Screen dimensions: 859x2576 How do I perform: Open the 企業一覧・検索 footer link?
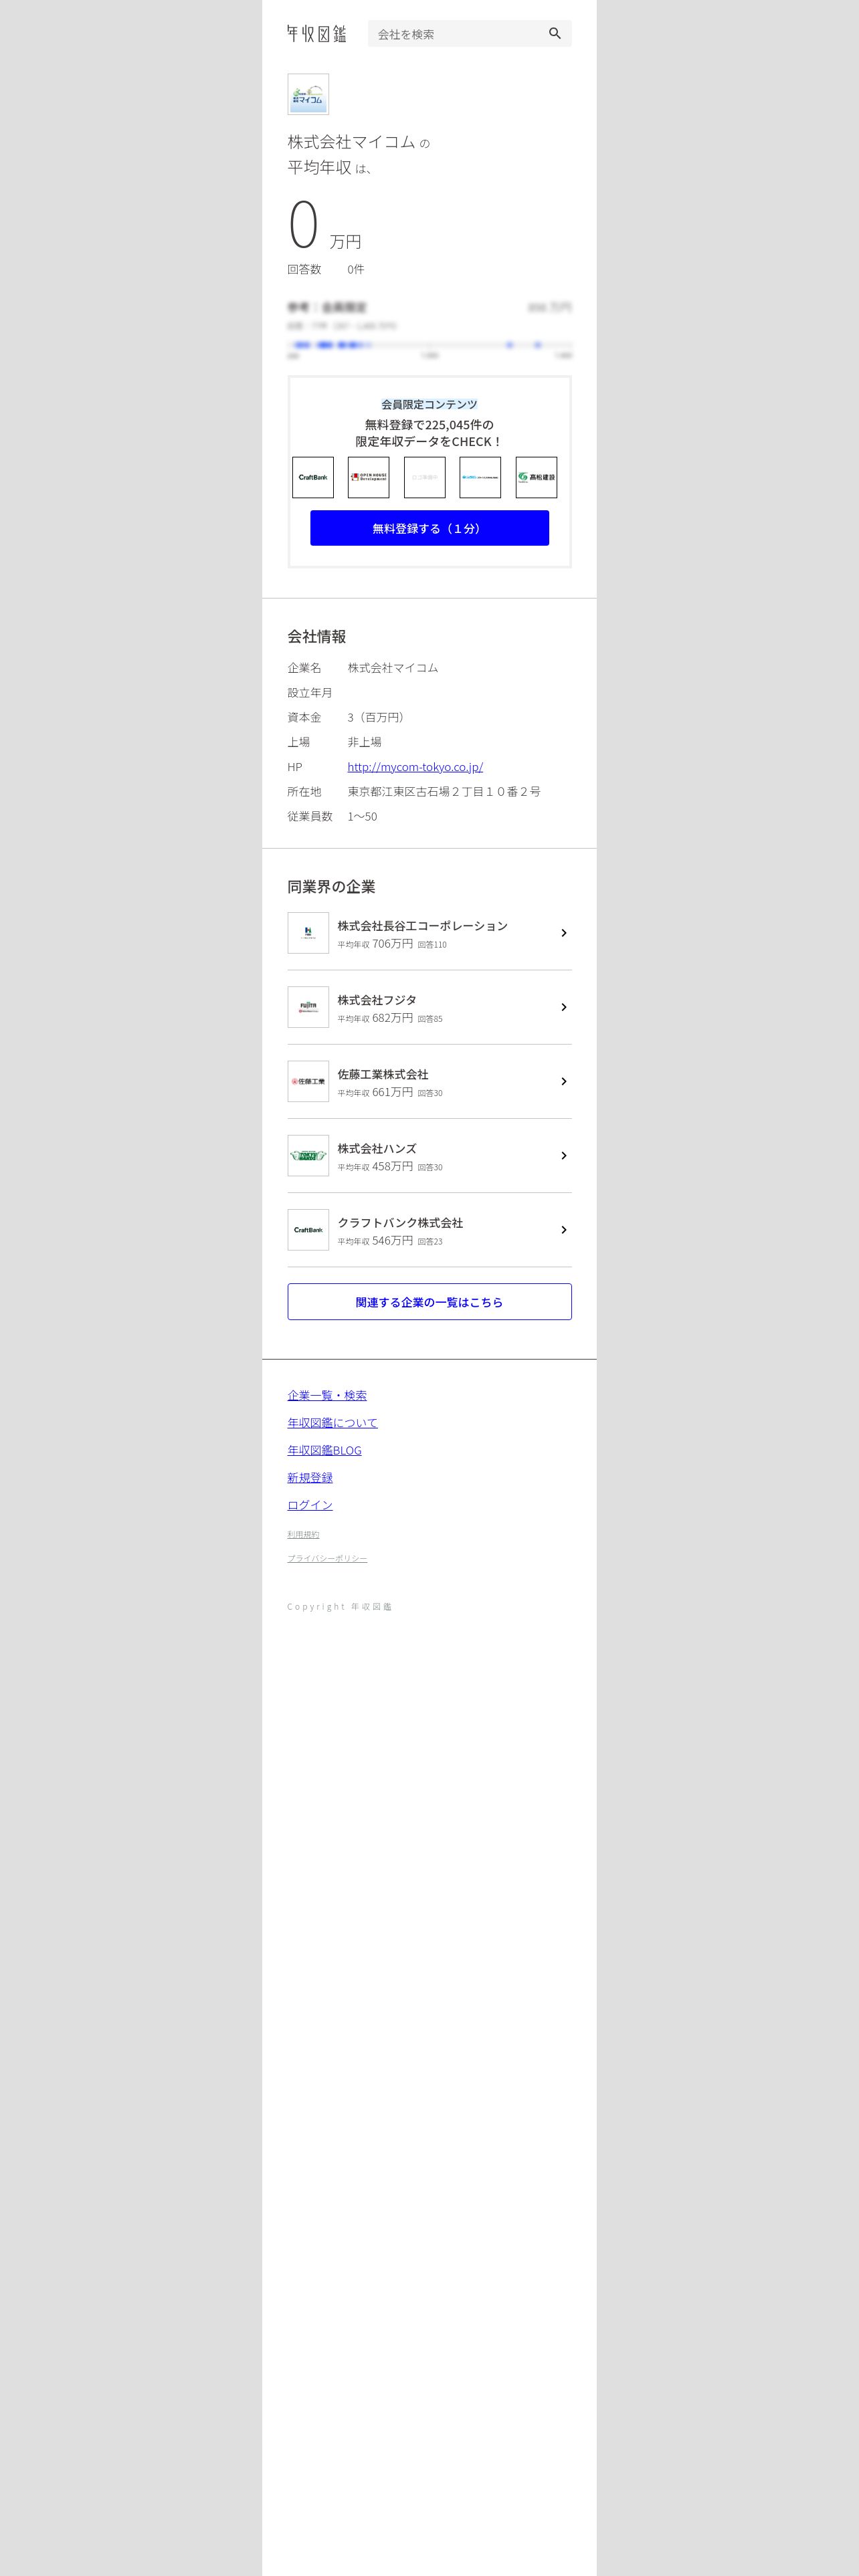[327, 1394]
